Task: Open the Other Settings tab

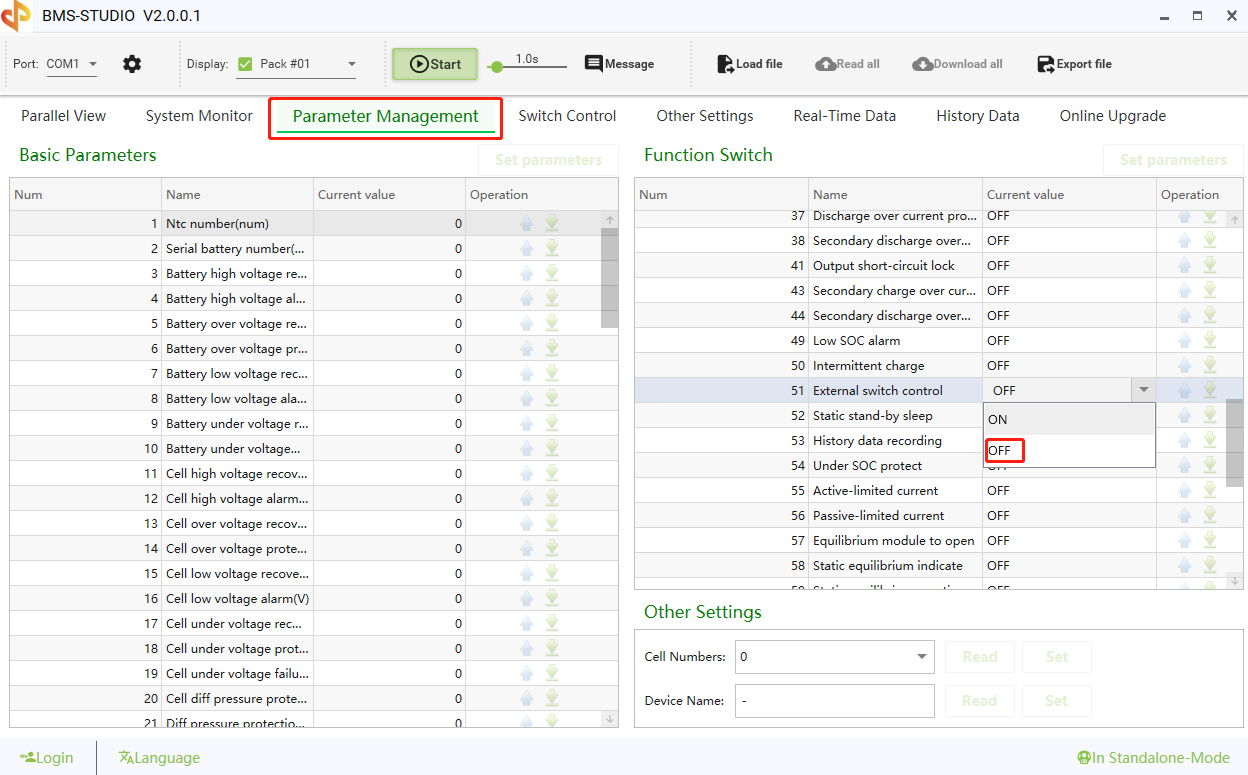Action: click(x=705, y=116)
